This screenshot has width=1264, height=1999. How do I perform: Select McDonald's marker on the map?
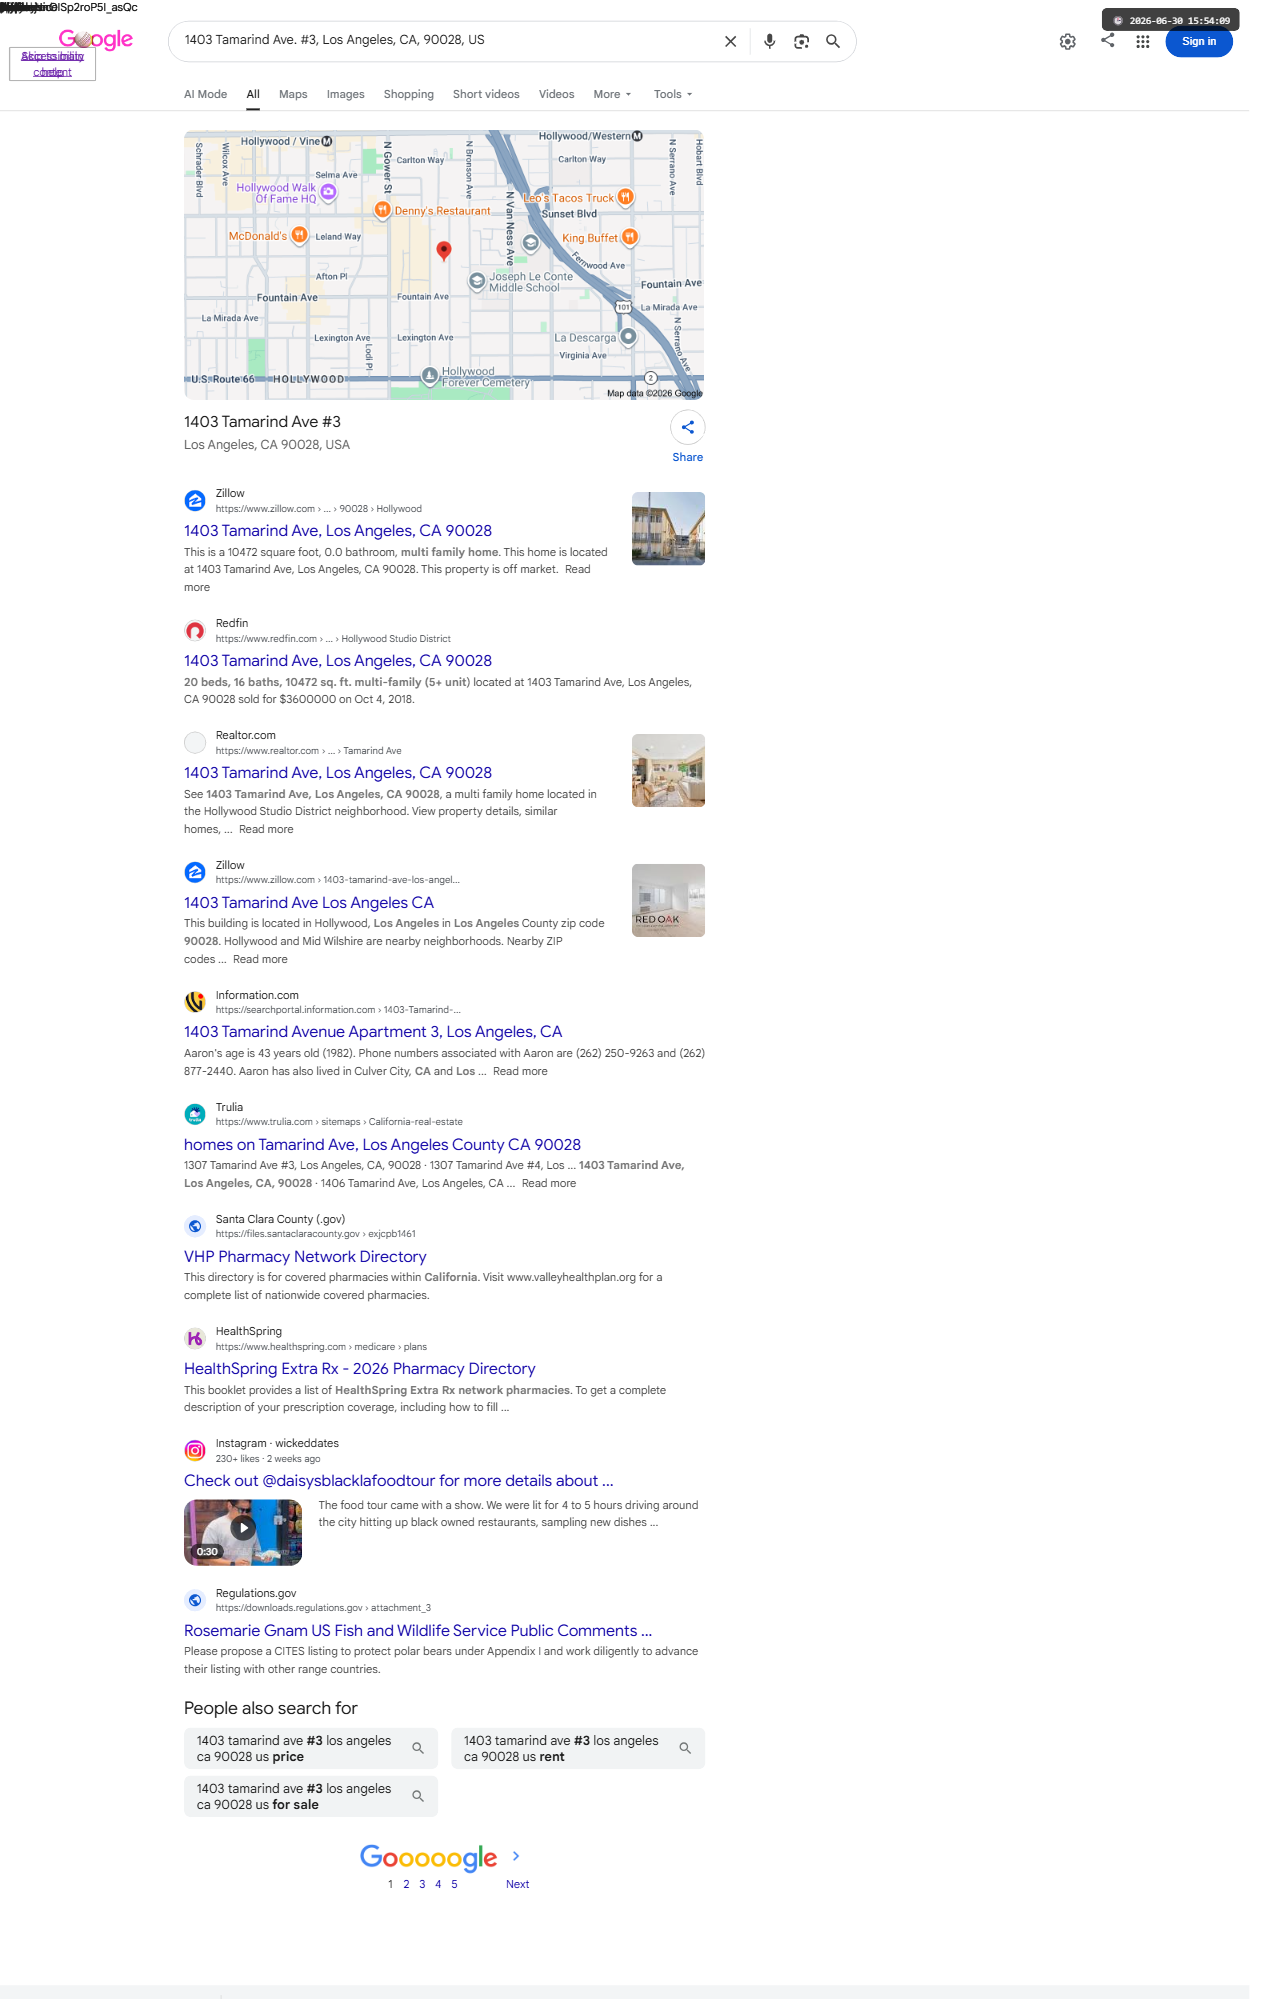tap(299, 235)
